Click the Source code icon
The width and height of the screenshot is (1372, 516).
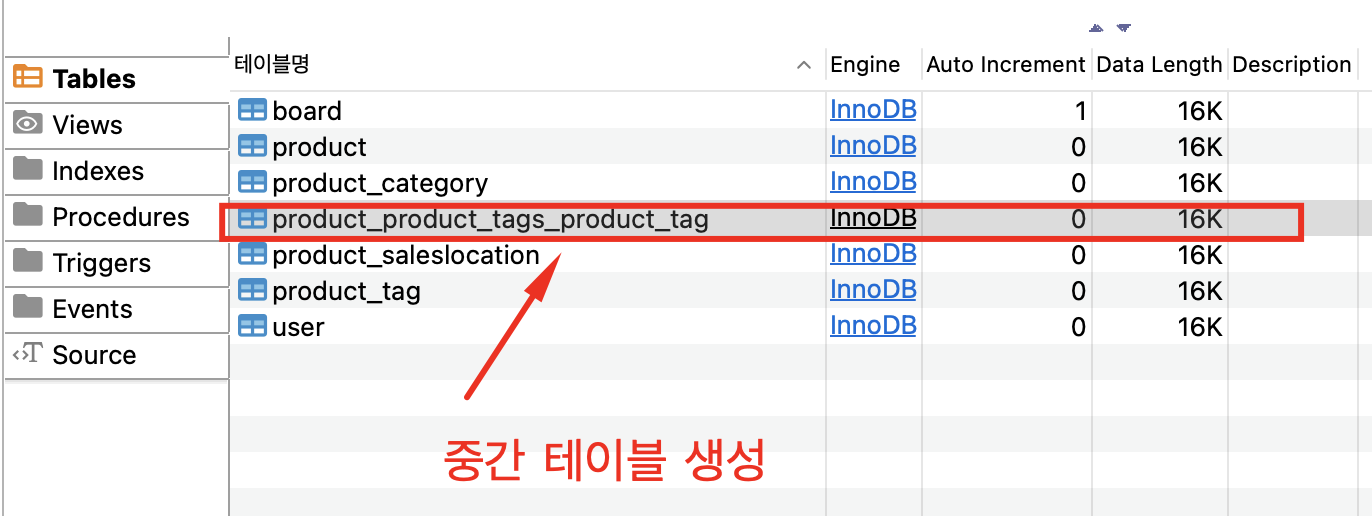pos(27,354)
